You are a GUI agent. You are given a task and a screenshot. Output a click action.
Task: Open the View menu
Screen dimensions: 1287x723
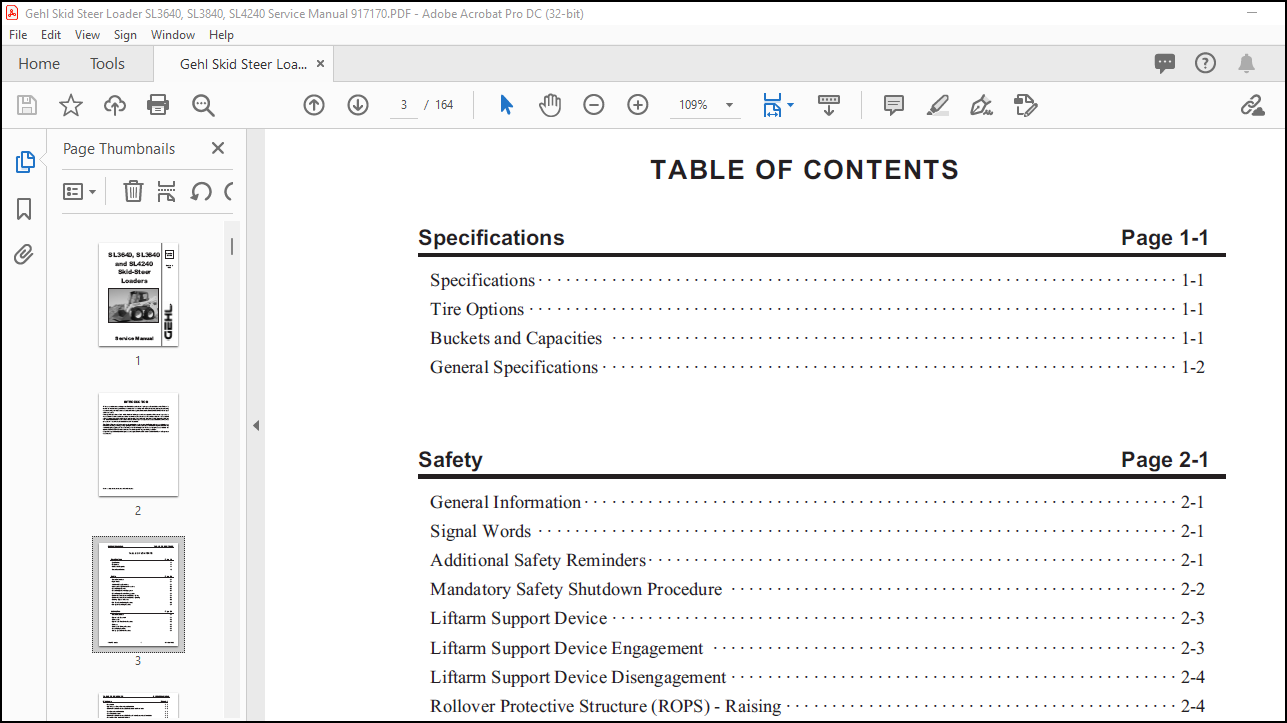88,34
